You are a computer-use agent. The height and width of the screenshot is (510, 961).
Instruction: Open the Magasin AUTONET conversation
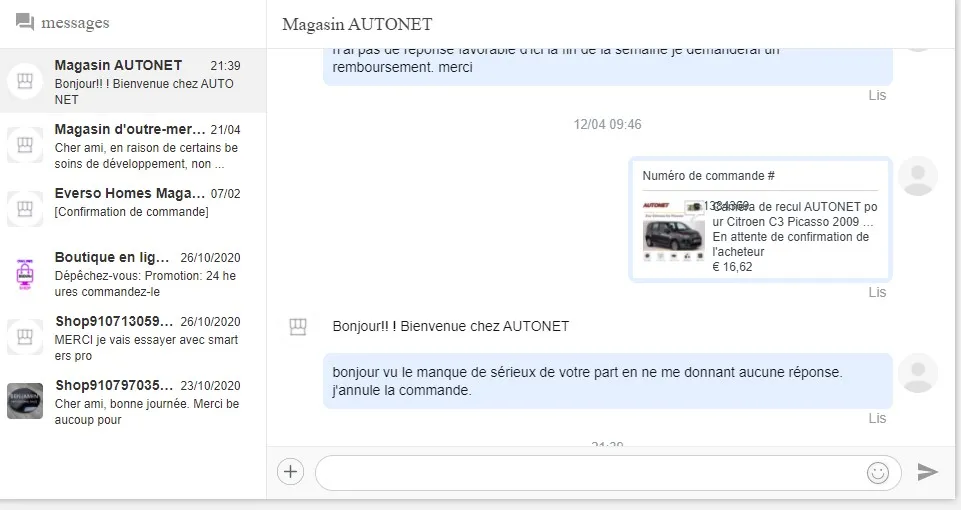pos(133,81)
